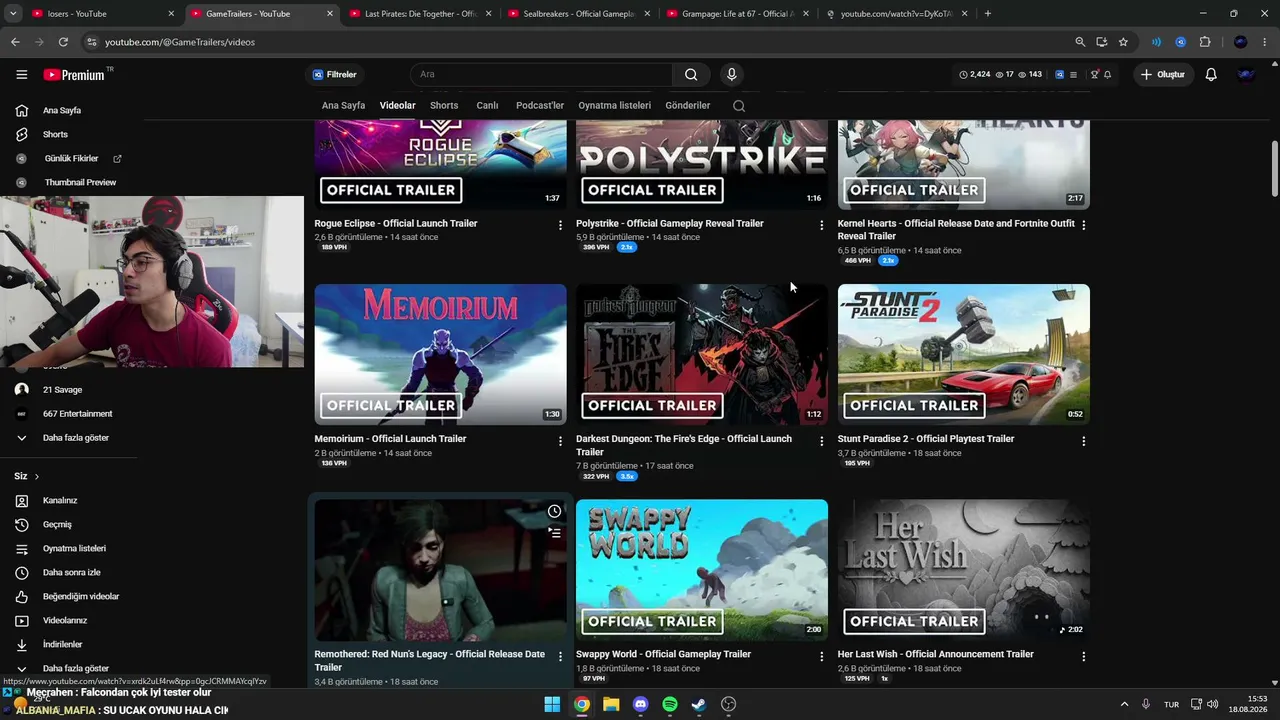Switch to the Gönderiler channel tab
The width and height of the screenshot is (1280, 720).
click(x=688, y=106)
